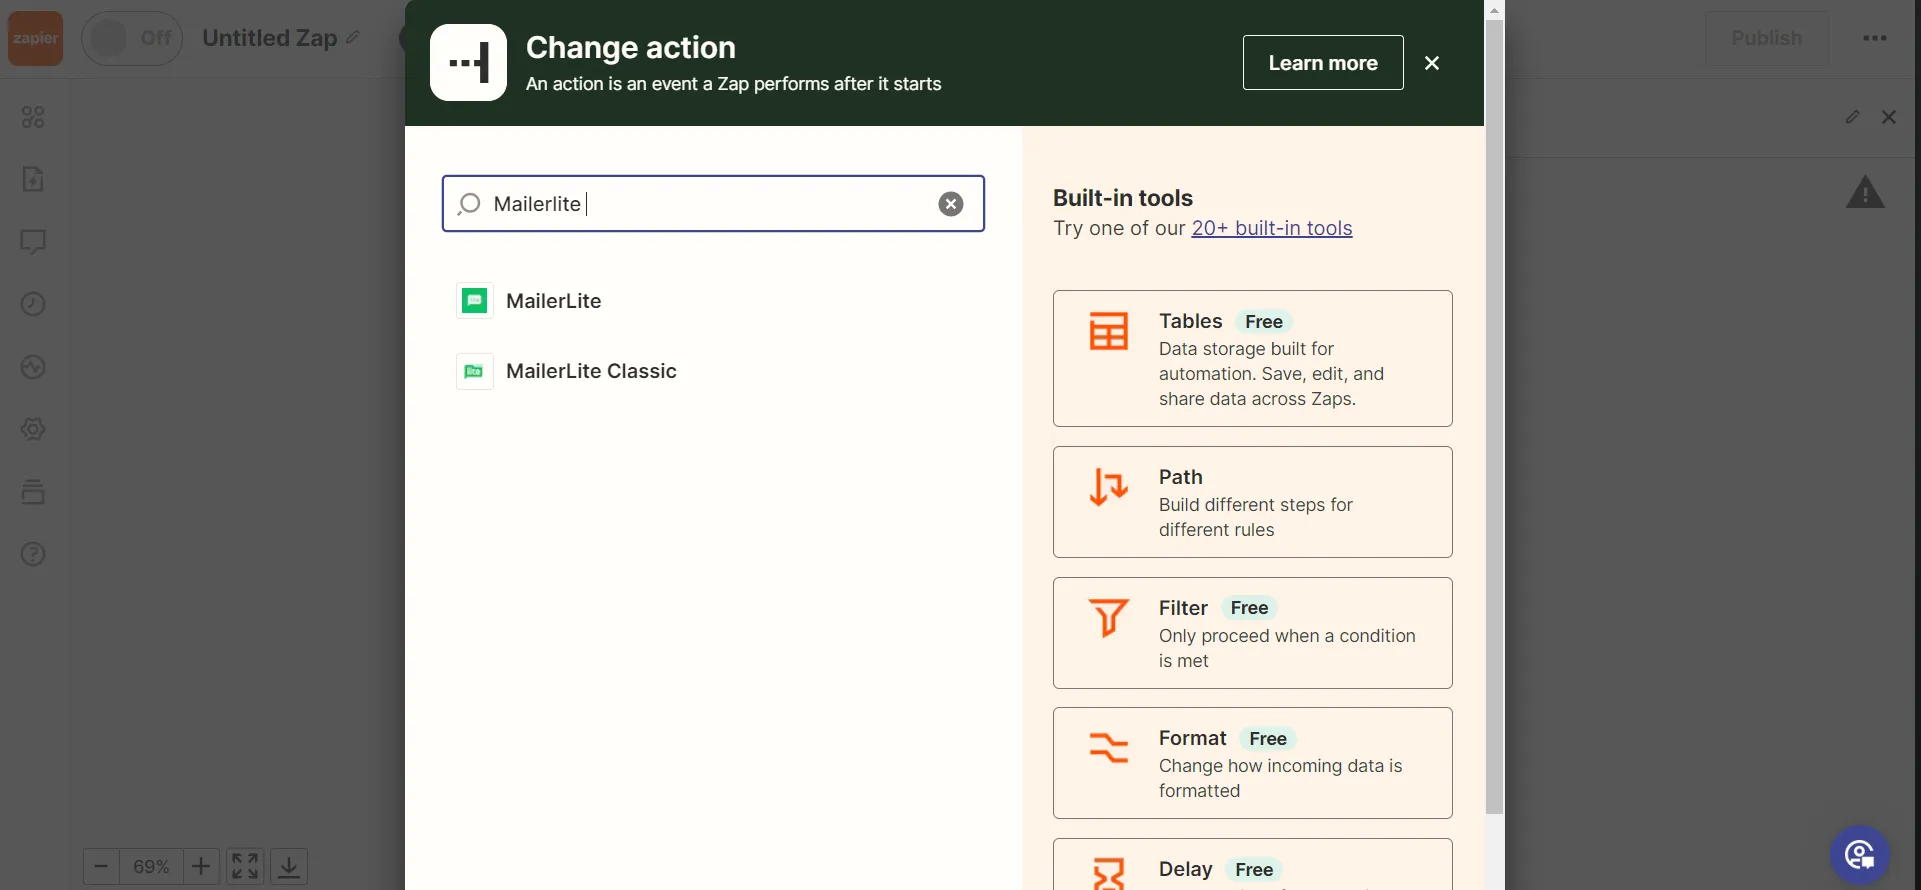Open the support chat bubble

click(x=1860, y=855)
